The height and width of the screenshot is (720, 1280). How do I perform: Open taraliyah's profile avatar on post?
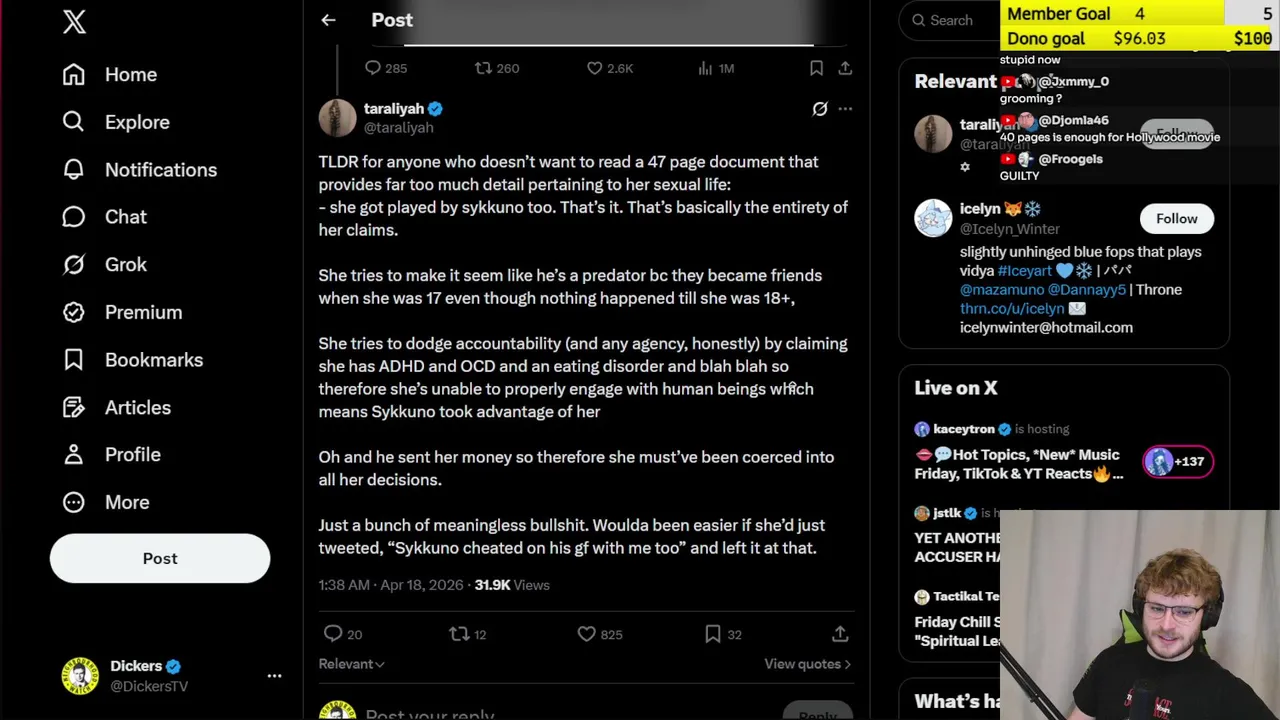click(337, 118)
